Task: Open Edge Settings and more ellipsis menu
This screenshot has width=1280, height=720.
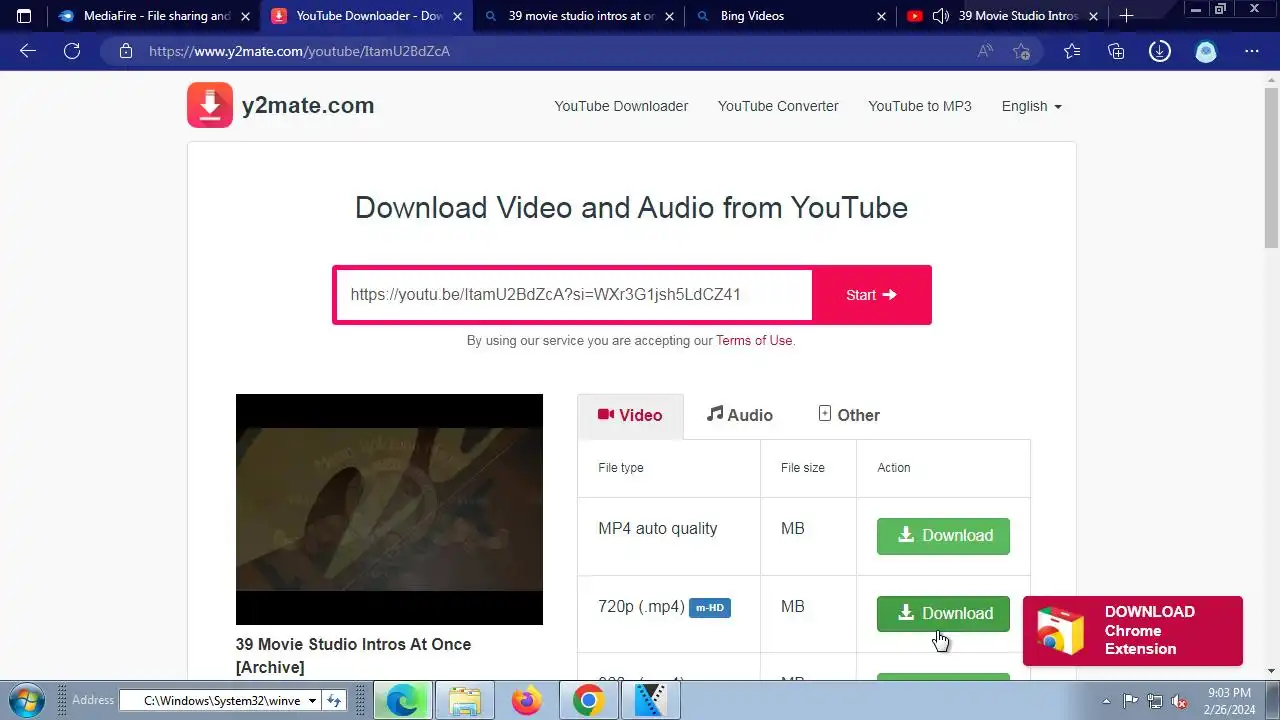Action: coord(1252,51)
